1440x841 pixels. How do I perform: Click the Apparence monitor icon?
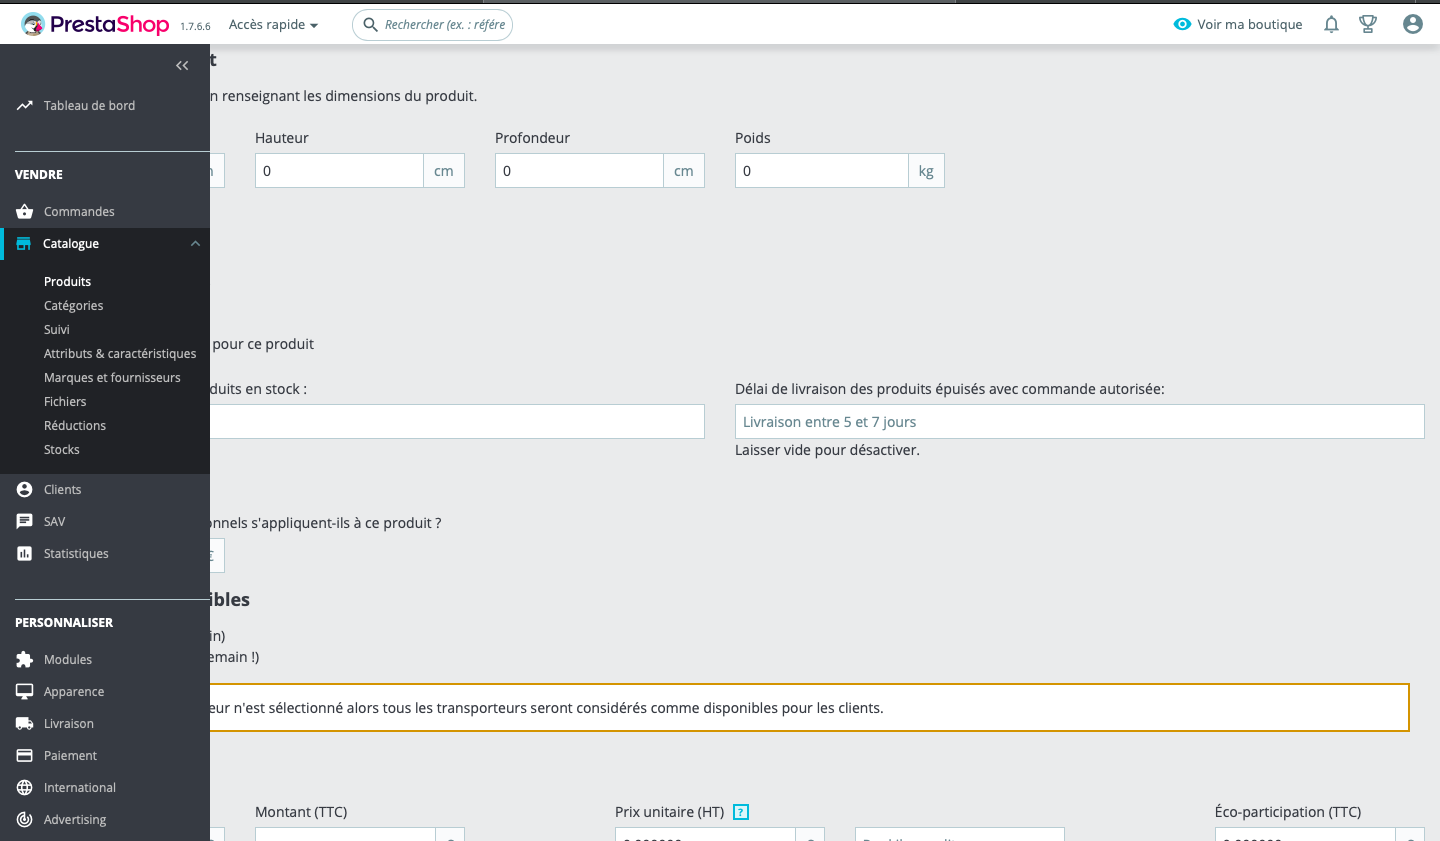click(x=25, y=691)
